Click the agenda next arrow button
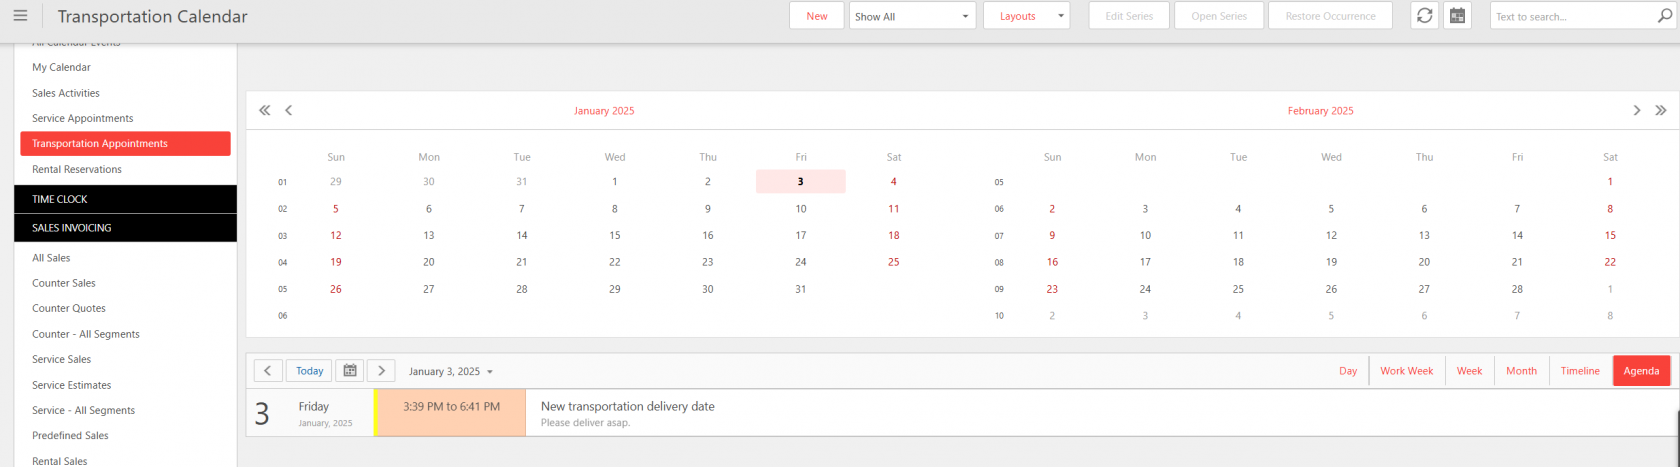Screen dimensions: 1680x467 [381, 370]
